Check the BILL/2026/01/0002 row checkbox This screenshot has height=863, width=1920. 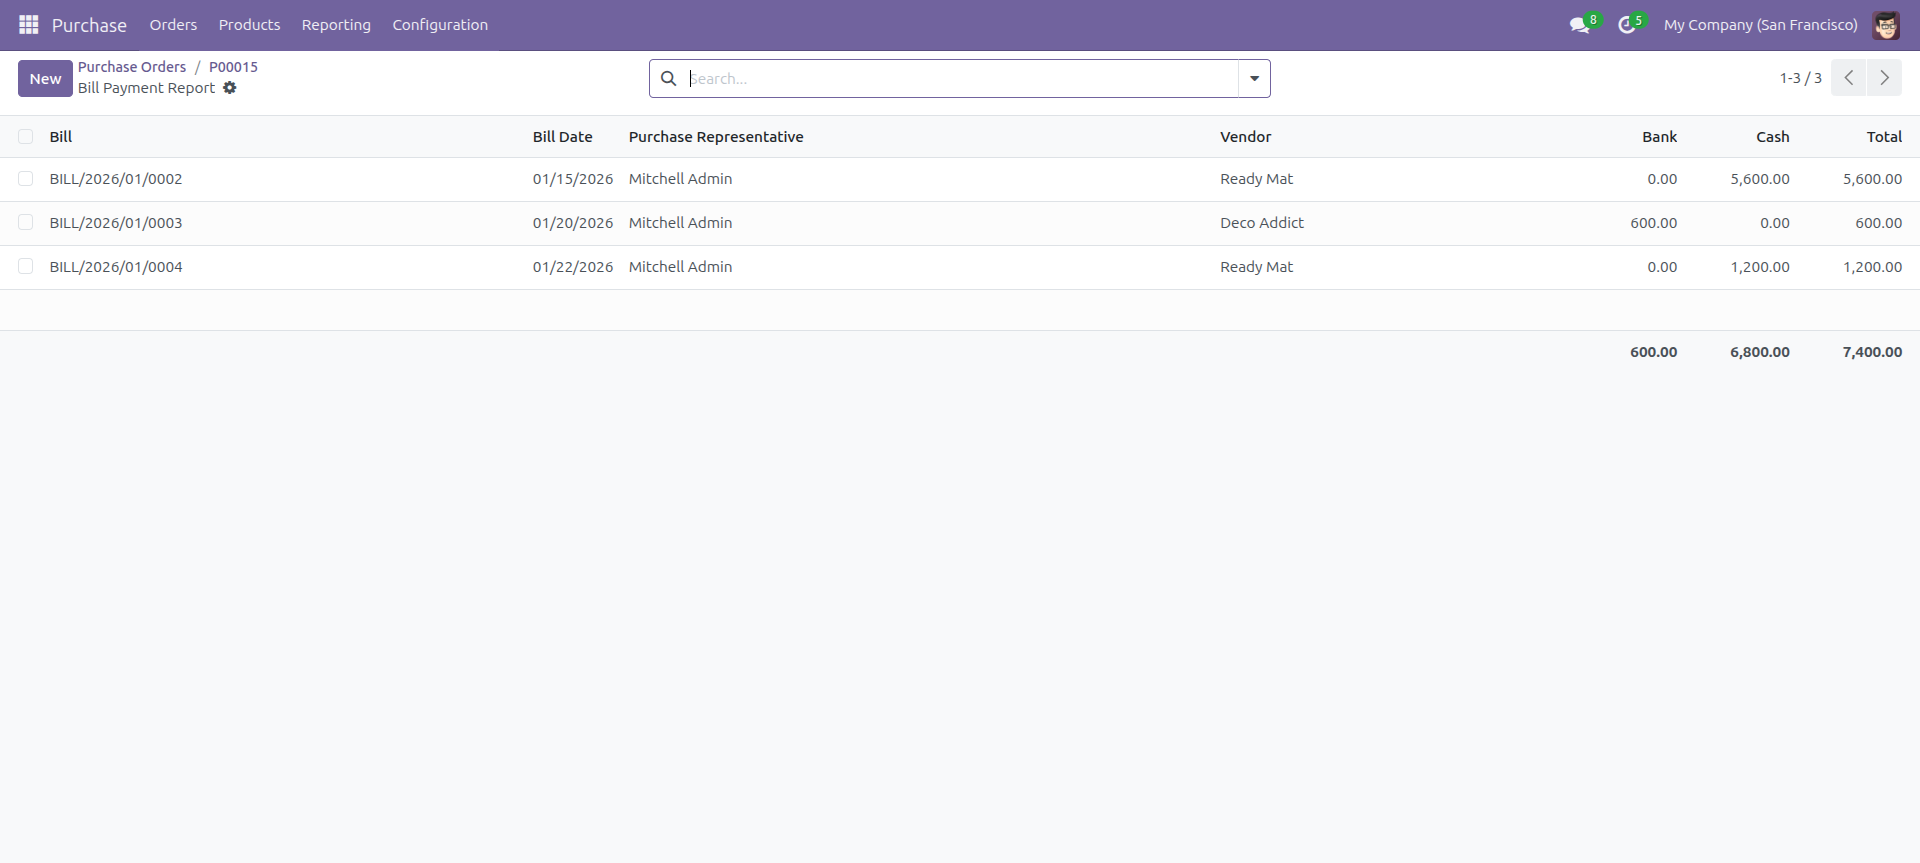(26, 179)
